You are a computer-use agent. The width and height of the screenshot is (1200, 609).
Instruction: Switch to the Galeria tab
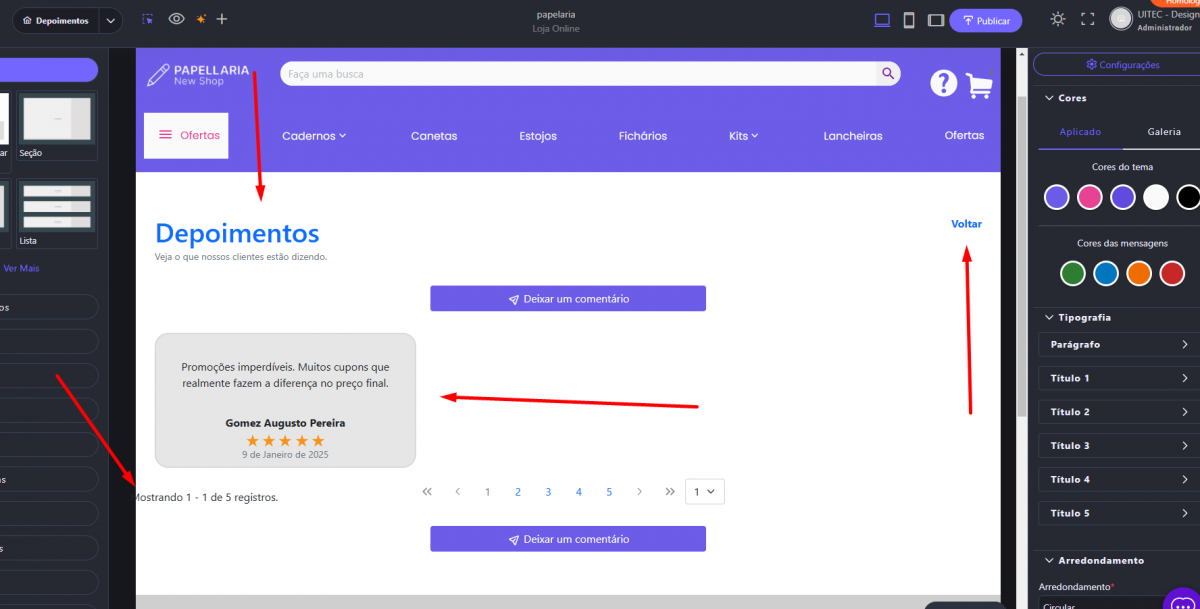[1163, 132]
